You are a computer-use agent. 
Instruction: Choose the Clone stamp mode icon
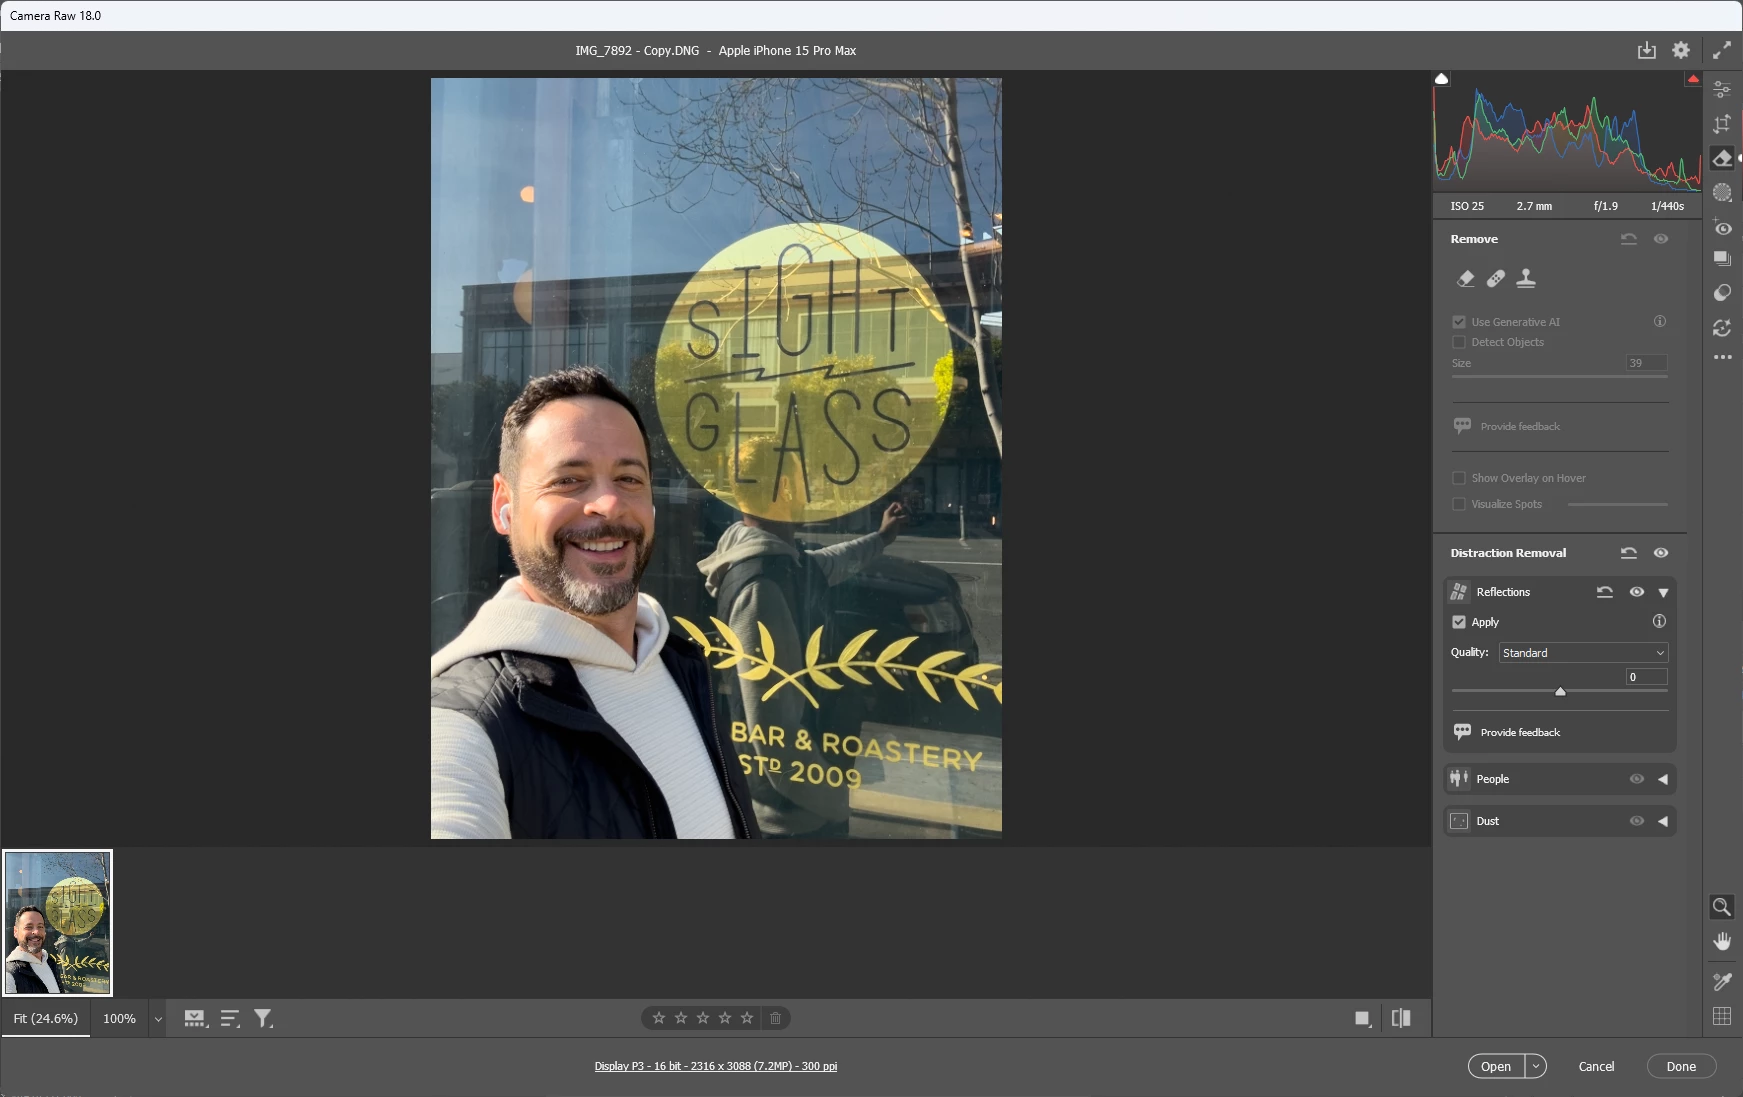[1525, 278]
